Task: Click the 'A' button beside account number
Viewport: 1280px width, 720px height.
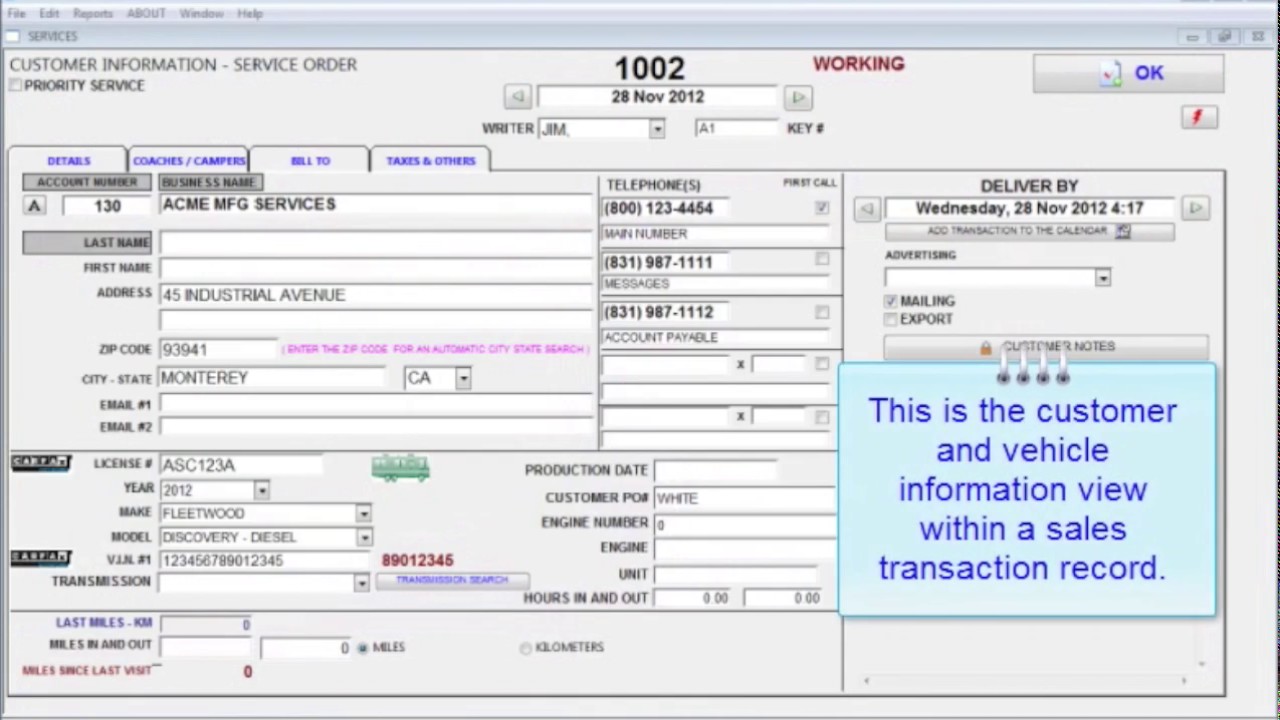Action: click(x=35, y=206)
